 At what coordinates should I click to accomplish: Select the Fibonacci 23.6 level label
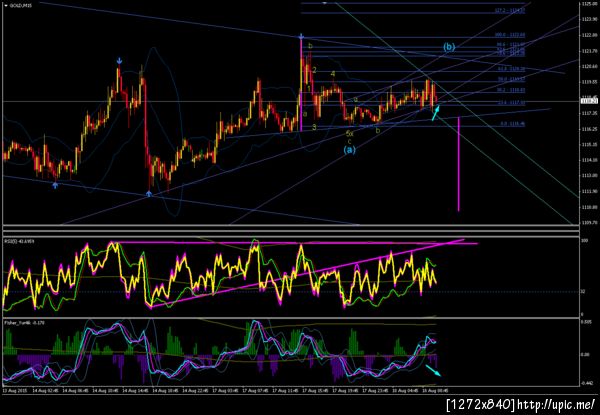[x=511, y=103]
